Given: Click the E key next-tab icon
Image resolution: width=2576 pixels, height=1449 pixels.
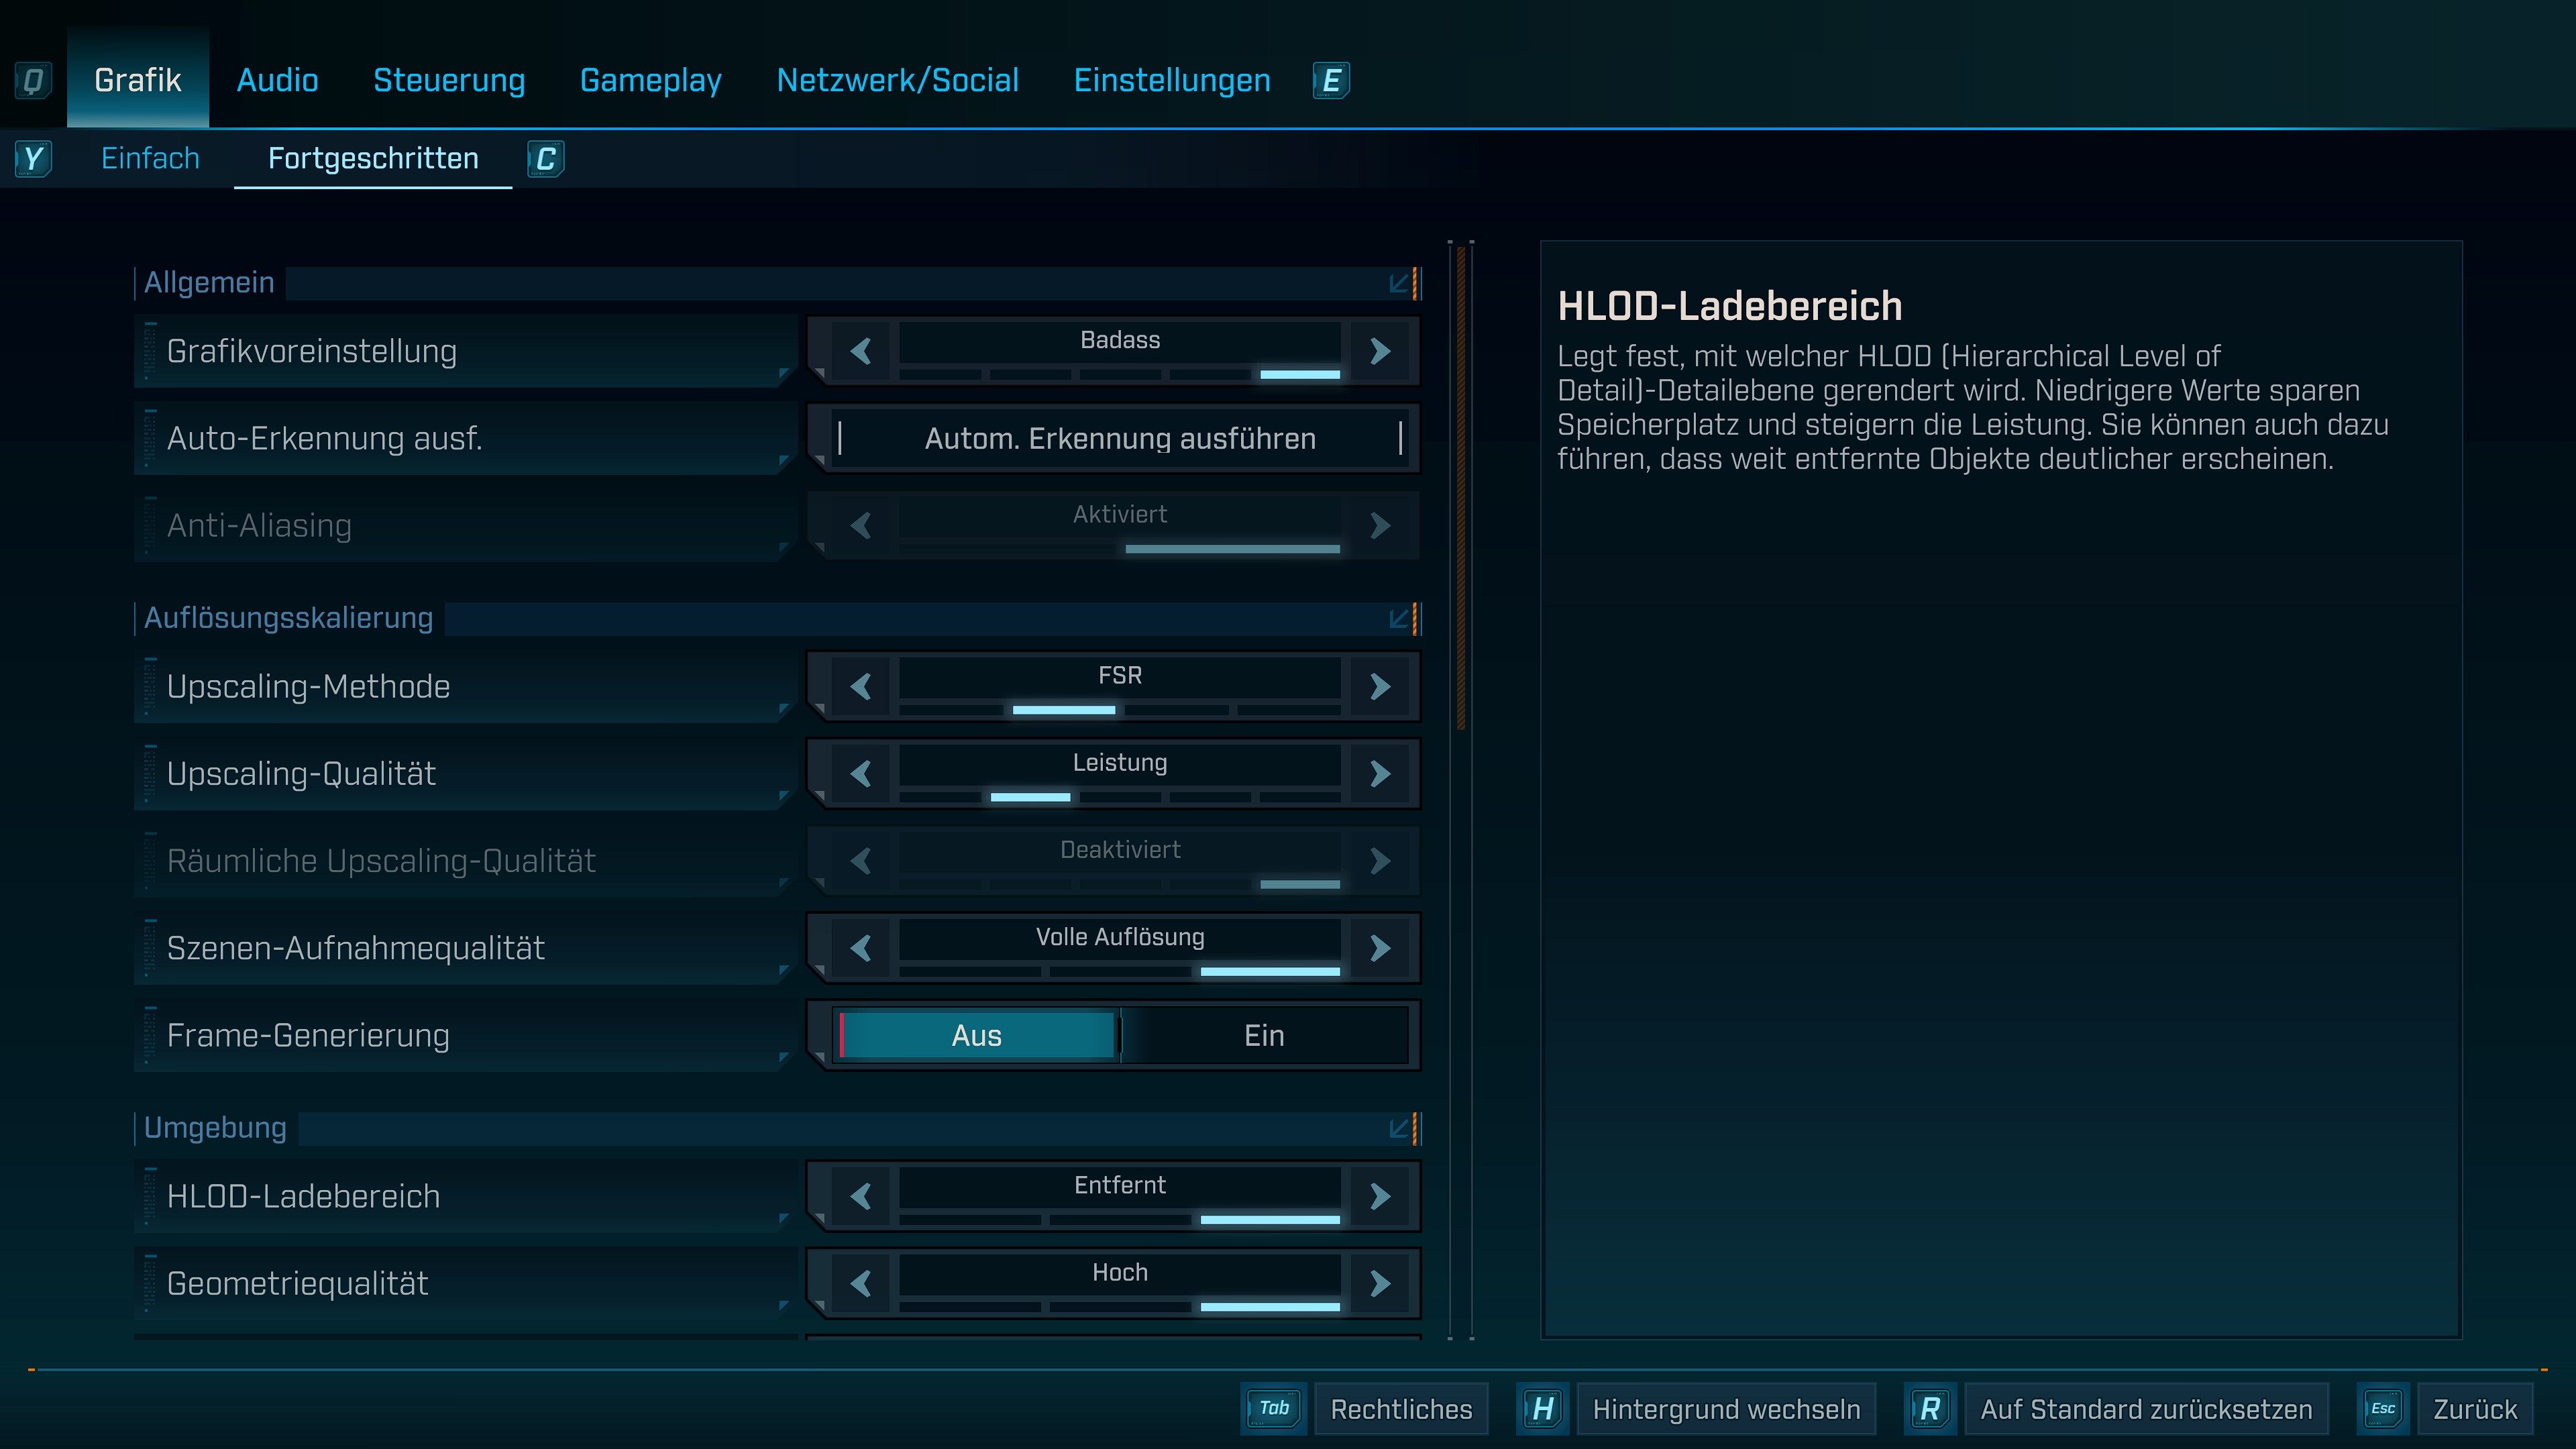Looking at the screenshot, I should 1331,80.
